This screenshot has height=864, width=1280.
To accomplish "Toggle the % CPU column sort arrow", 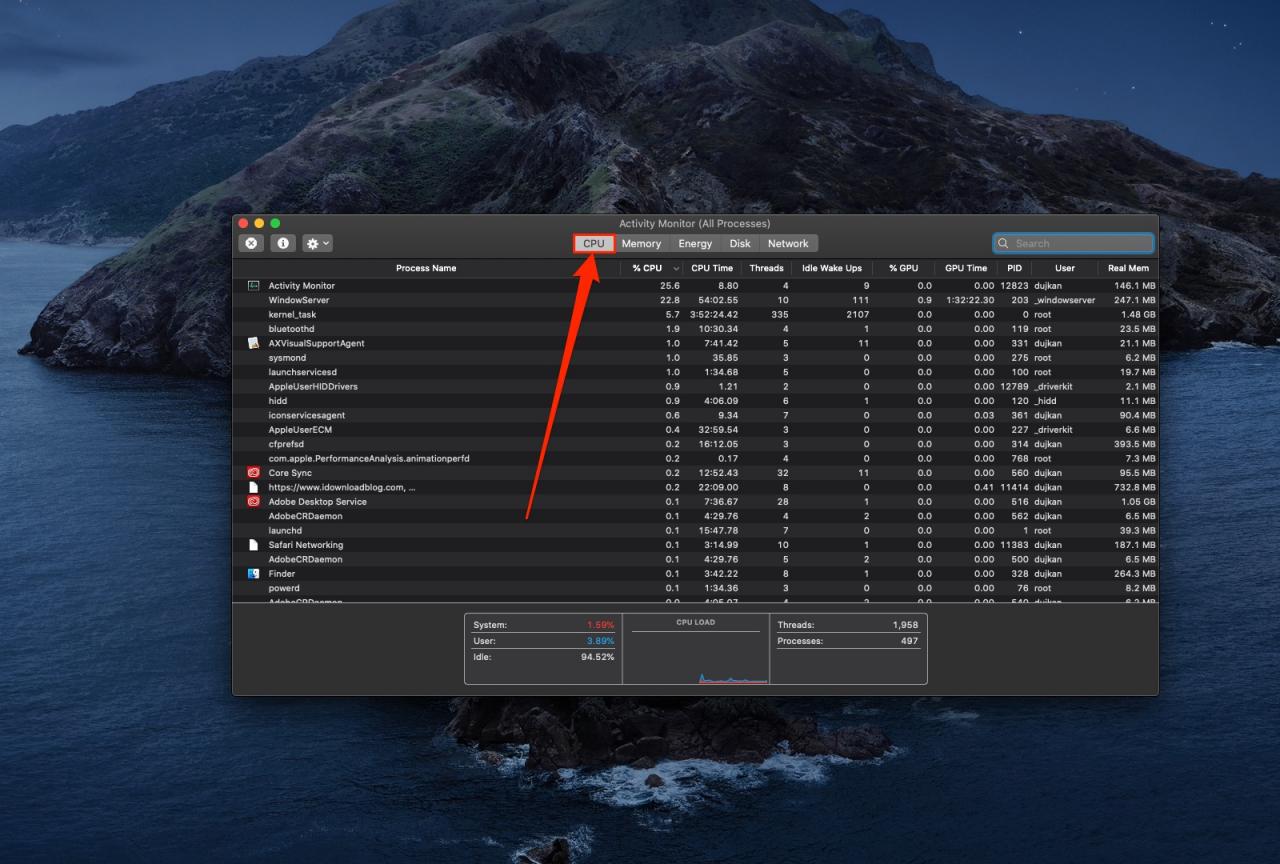I will 676,268.
